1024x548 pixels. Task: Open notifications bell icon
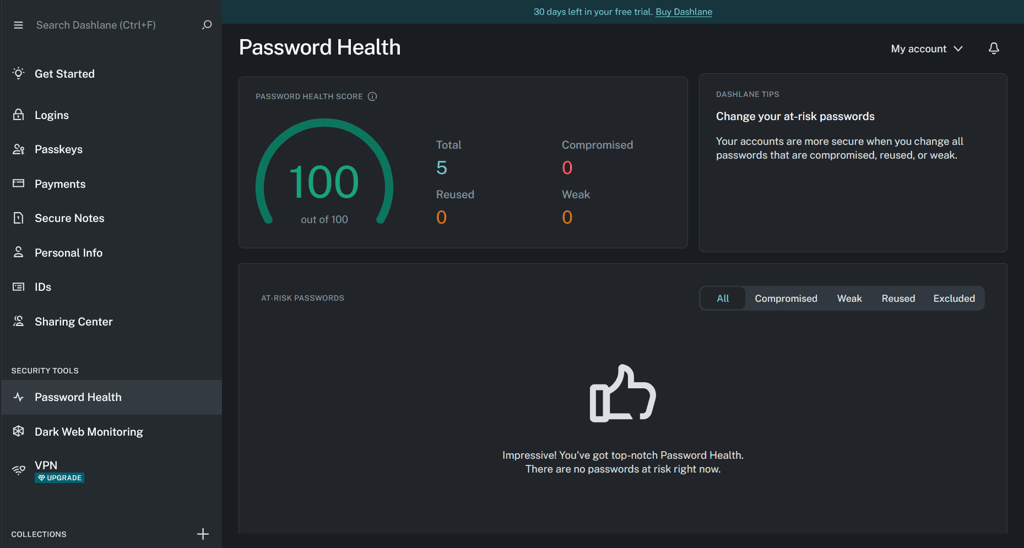tap(993, 48)
